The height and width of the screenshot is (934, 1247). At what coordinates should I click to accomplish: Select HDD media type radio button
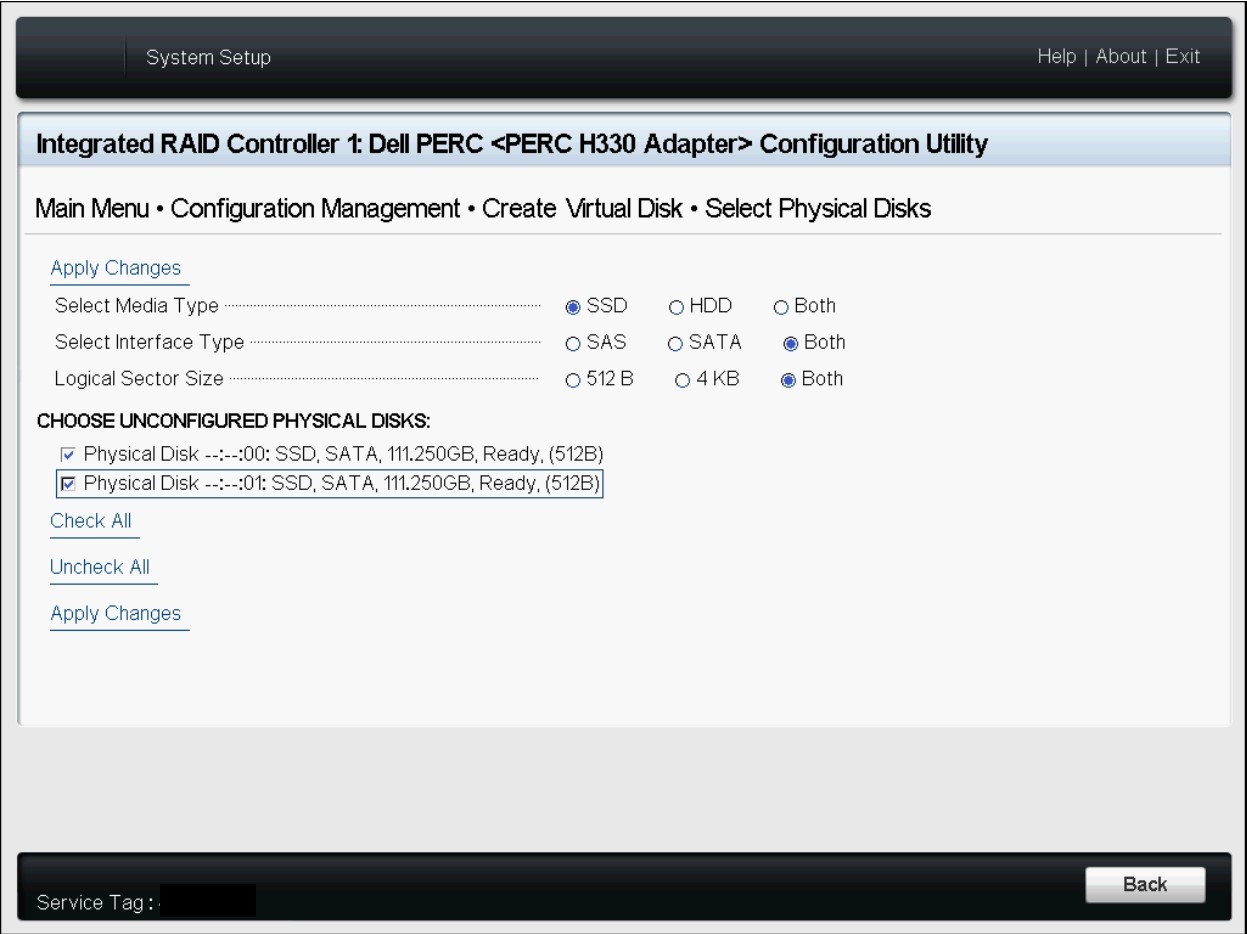[676, 306]
